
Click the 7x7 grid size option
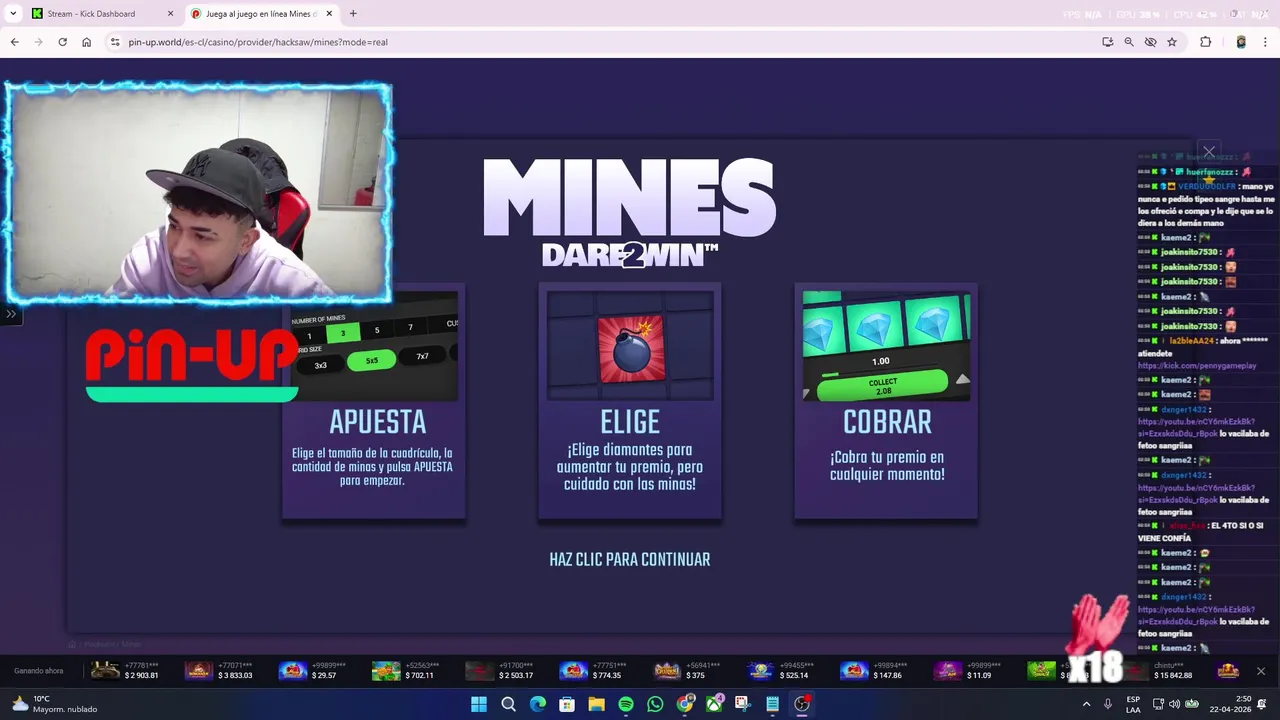click(422, 356)
